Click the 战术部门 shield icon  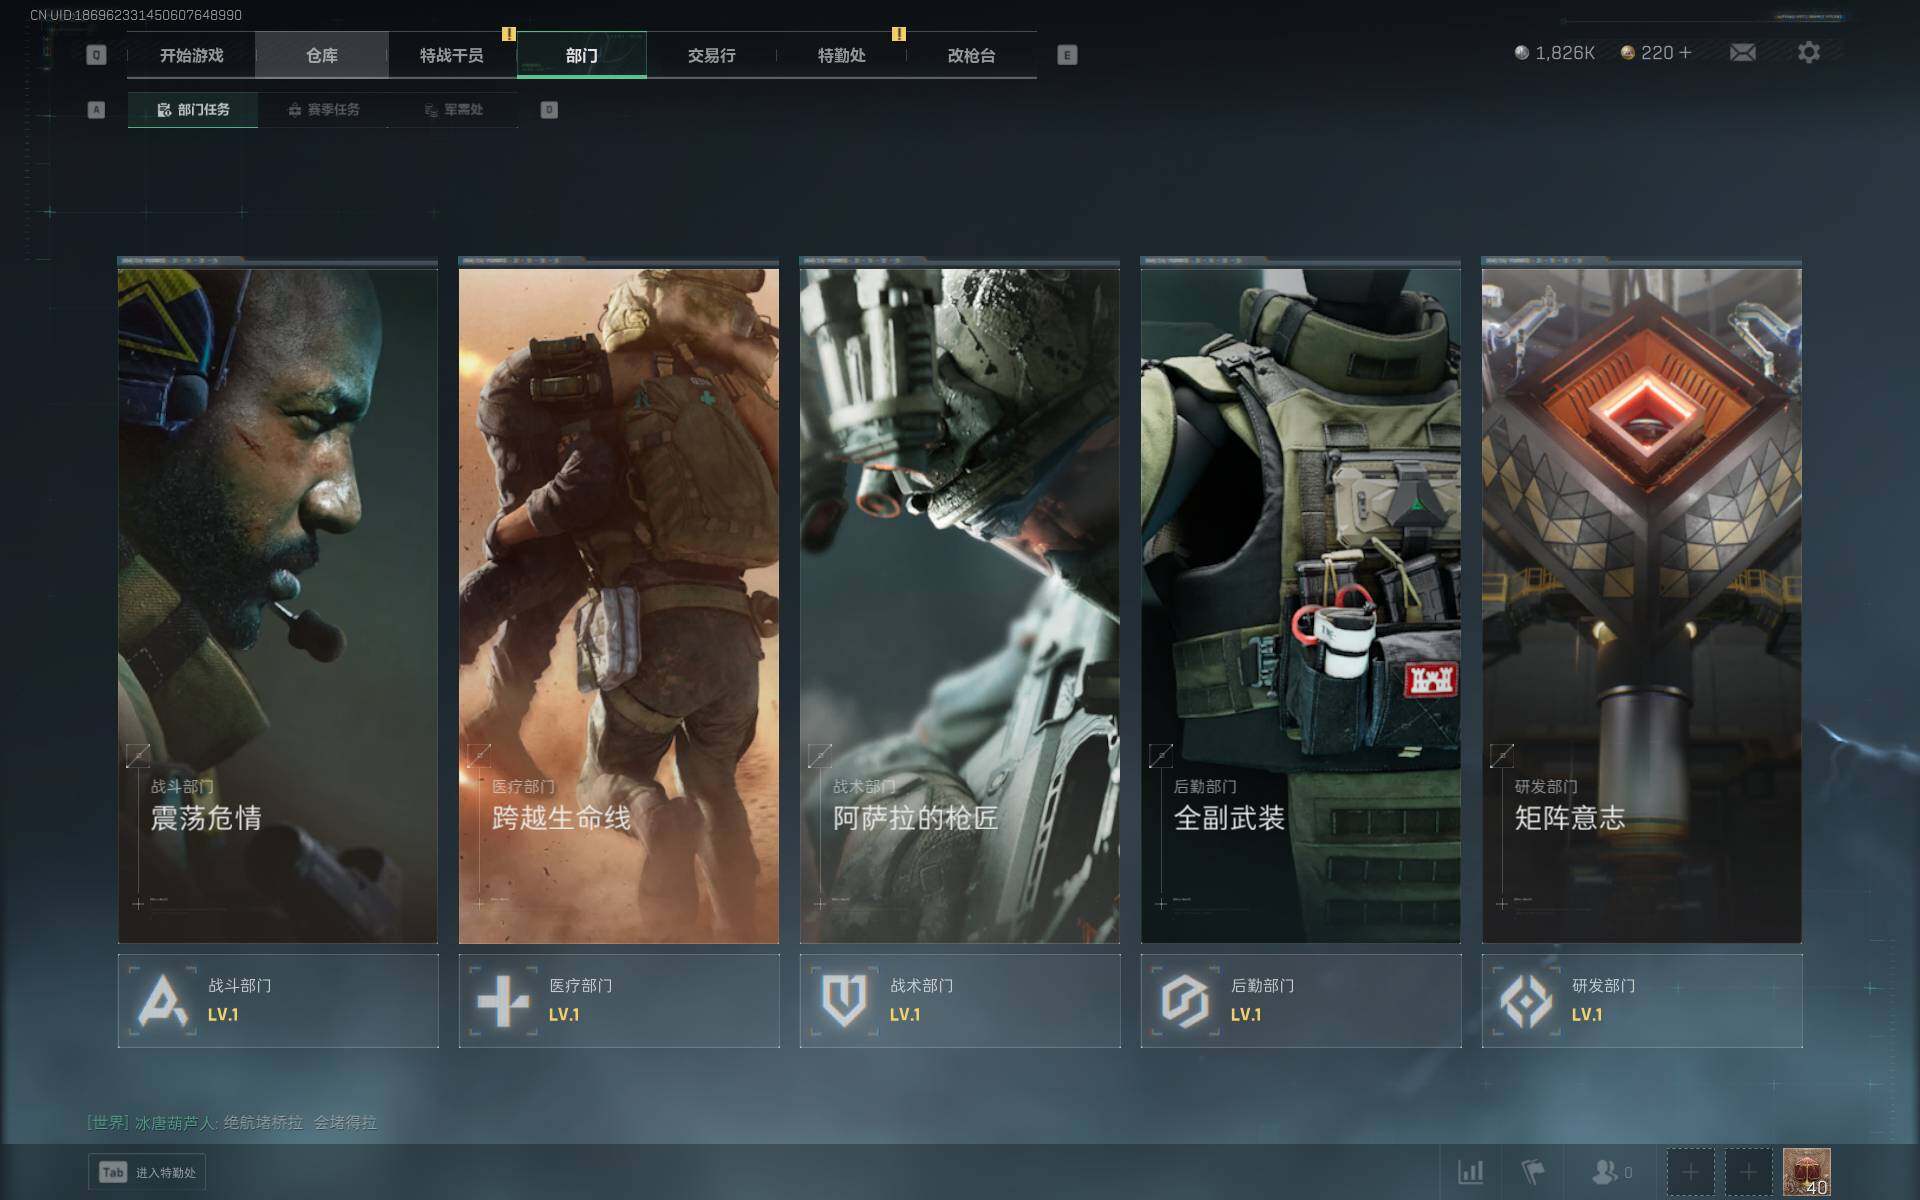click(x=843, y=999)
